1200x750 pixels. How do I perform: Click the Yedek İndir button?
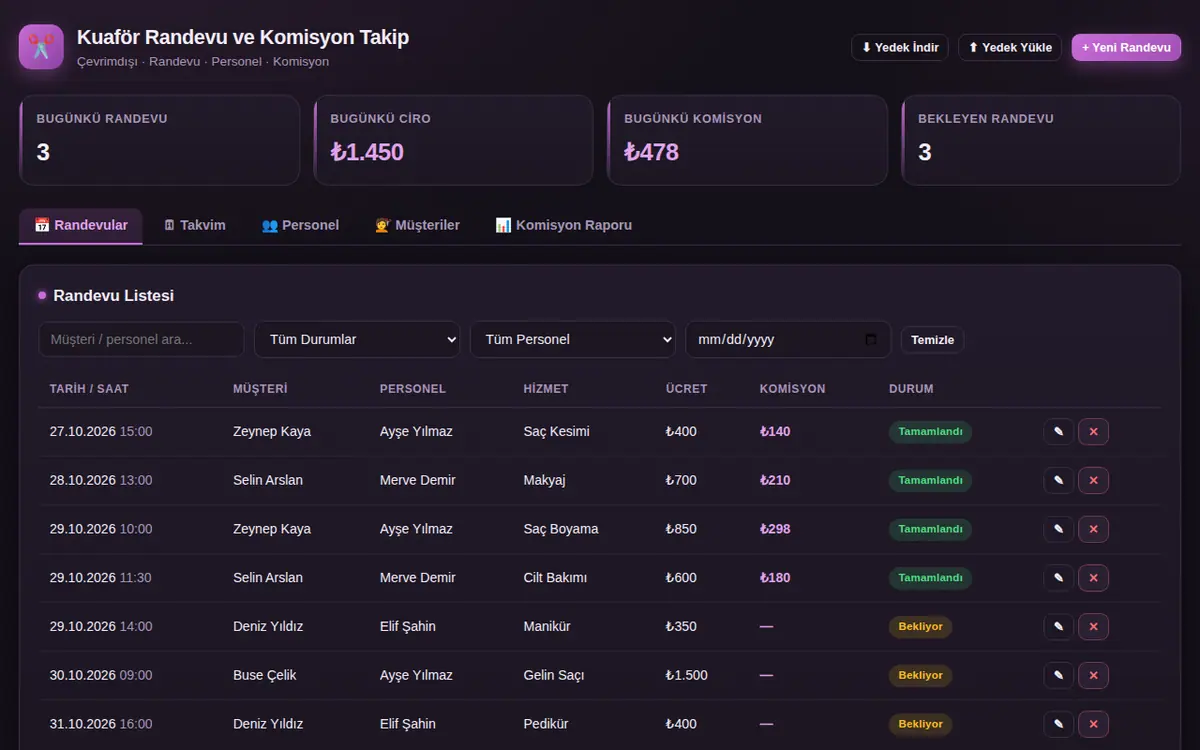click(x=900, y=47)
